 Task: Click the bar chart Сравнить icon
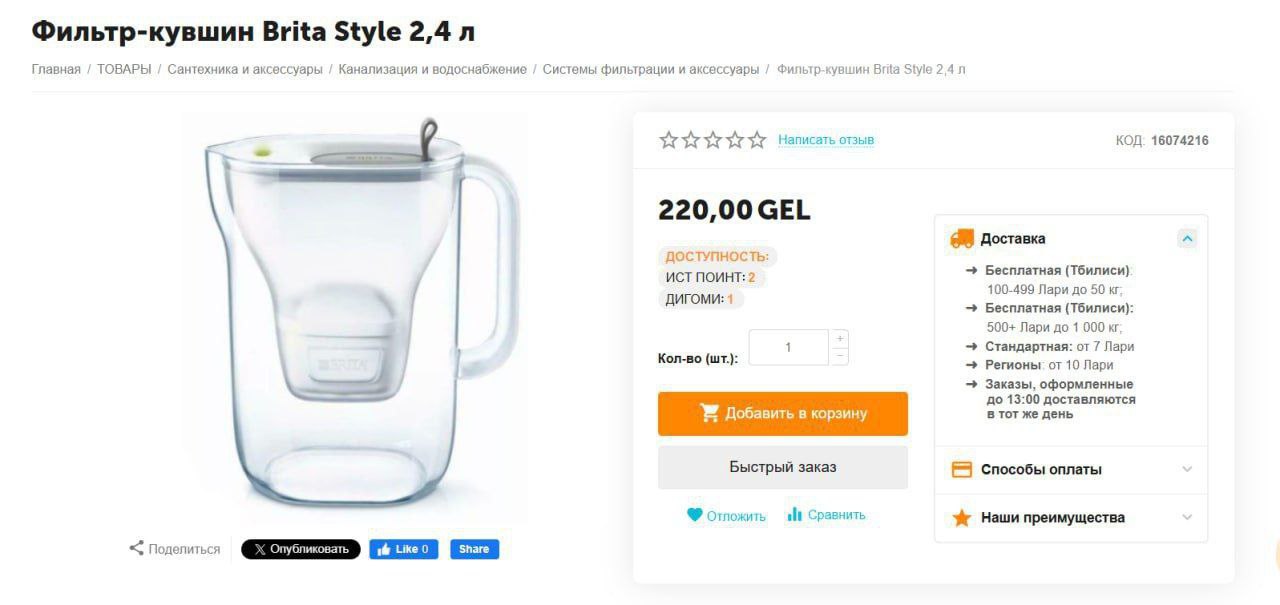pos(795,514)
